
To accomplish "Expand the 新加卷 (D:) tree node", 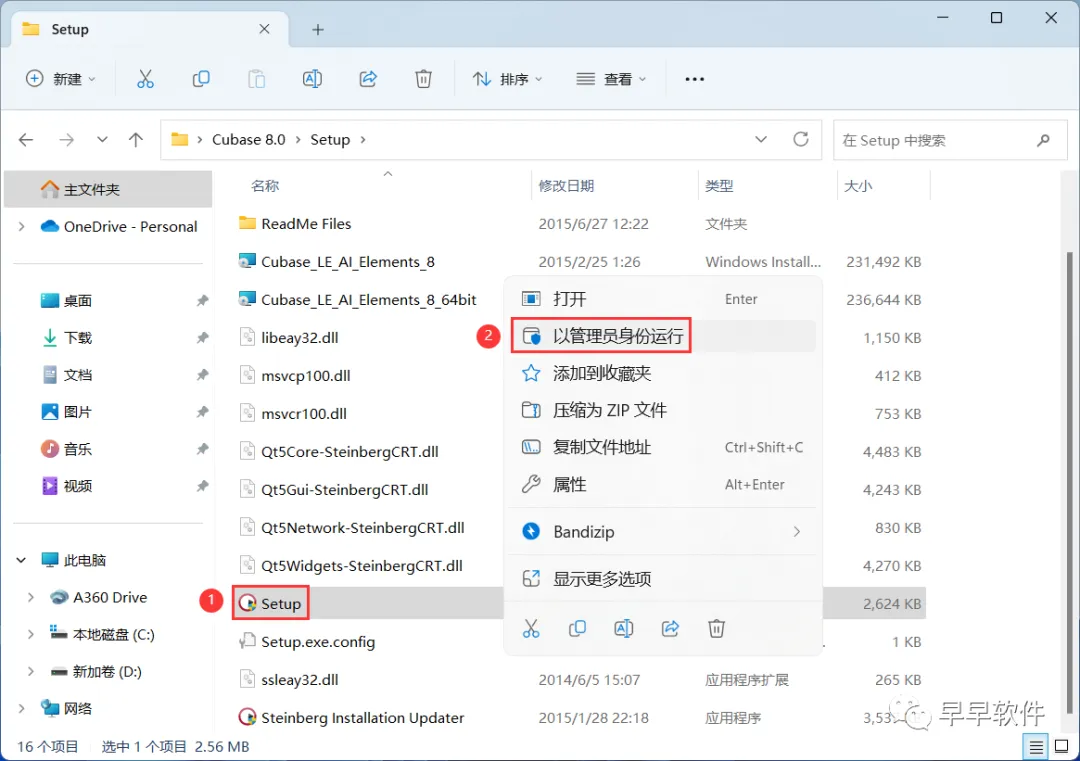I will [31, 671].
